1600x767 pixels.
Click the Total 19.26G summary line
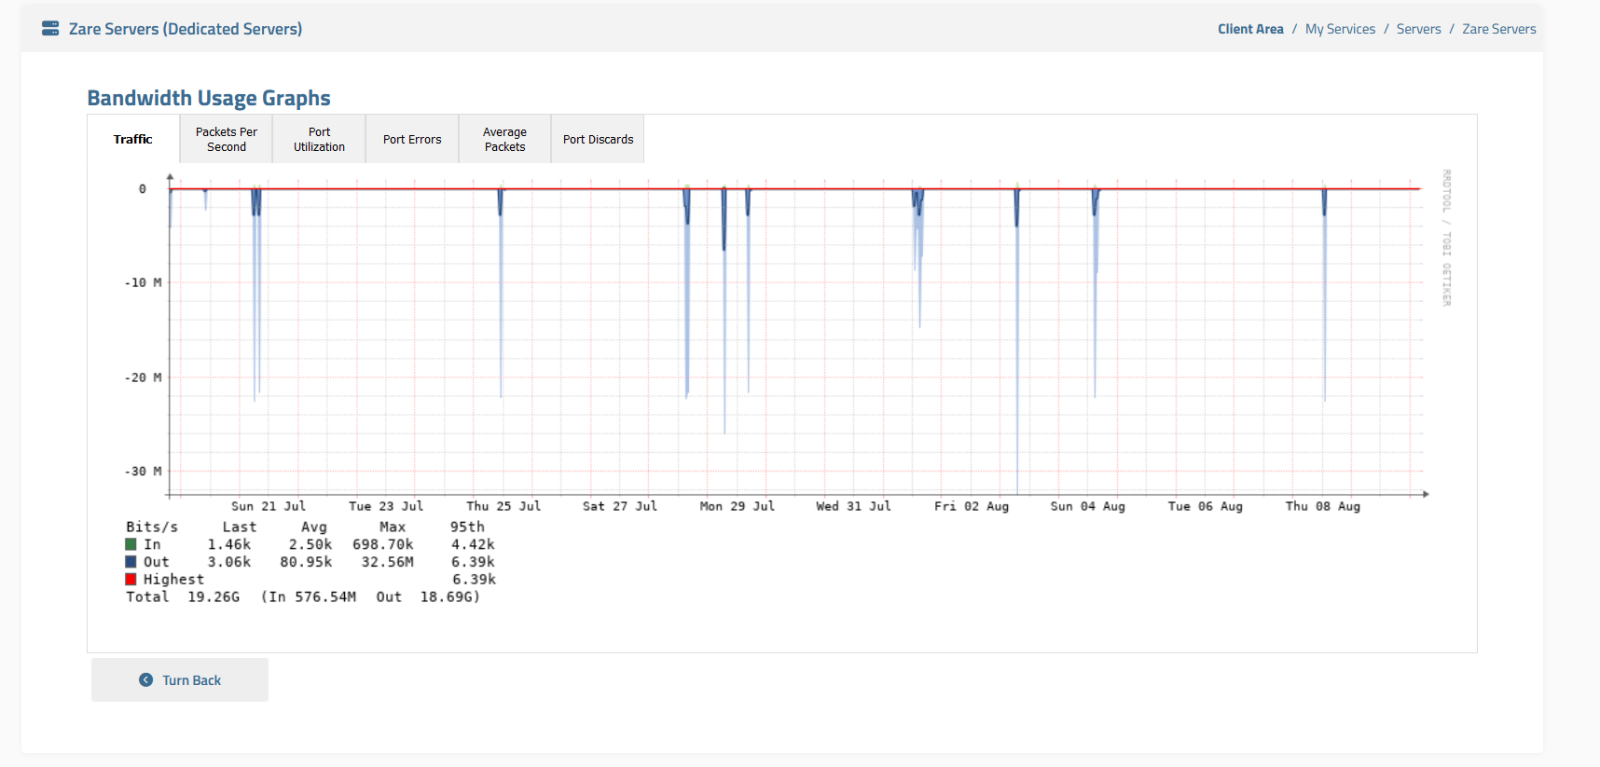coord(303,597)
